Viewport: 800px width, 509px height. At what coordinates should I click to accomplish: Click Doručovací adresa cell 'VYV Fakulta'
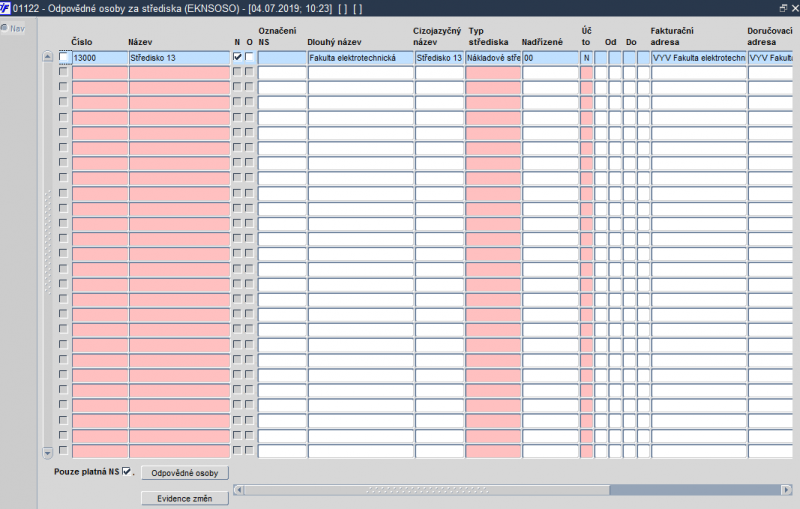click(x=770, y=58)
